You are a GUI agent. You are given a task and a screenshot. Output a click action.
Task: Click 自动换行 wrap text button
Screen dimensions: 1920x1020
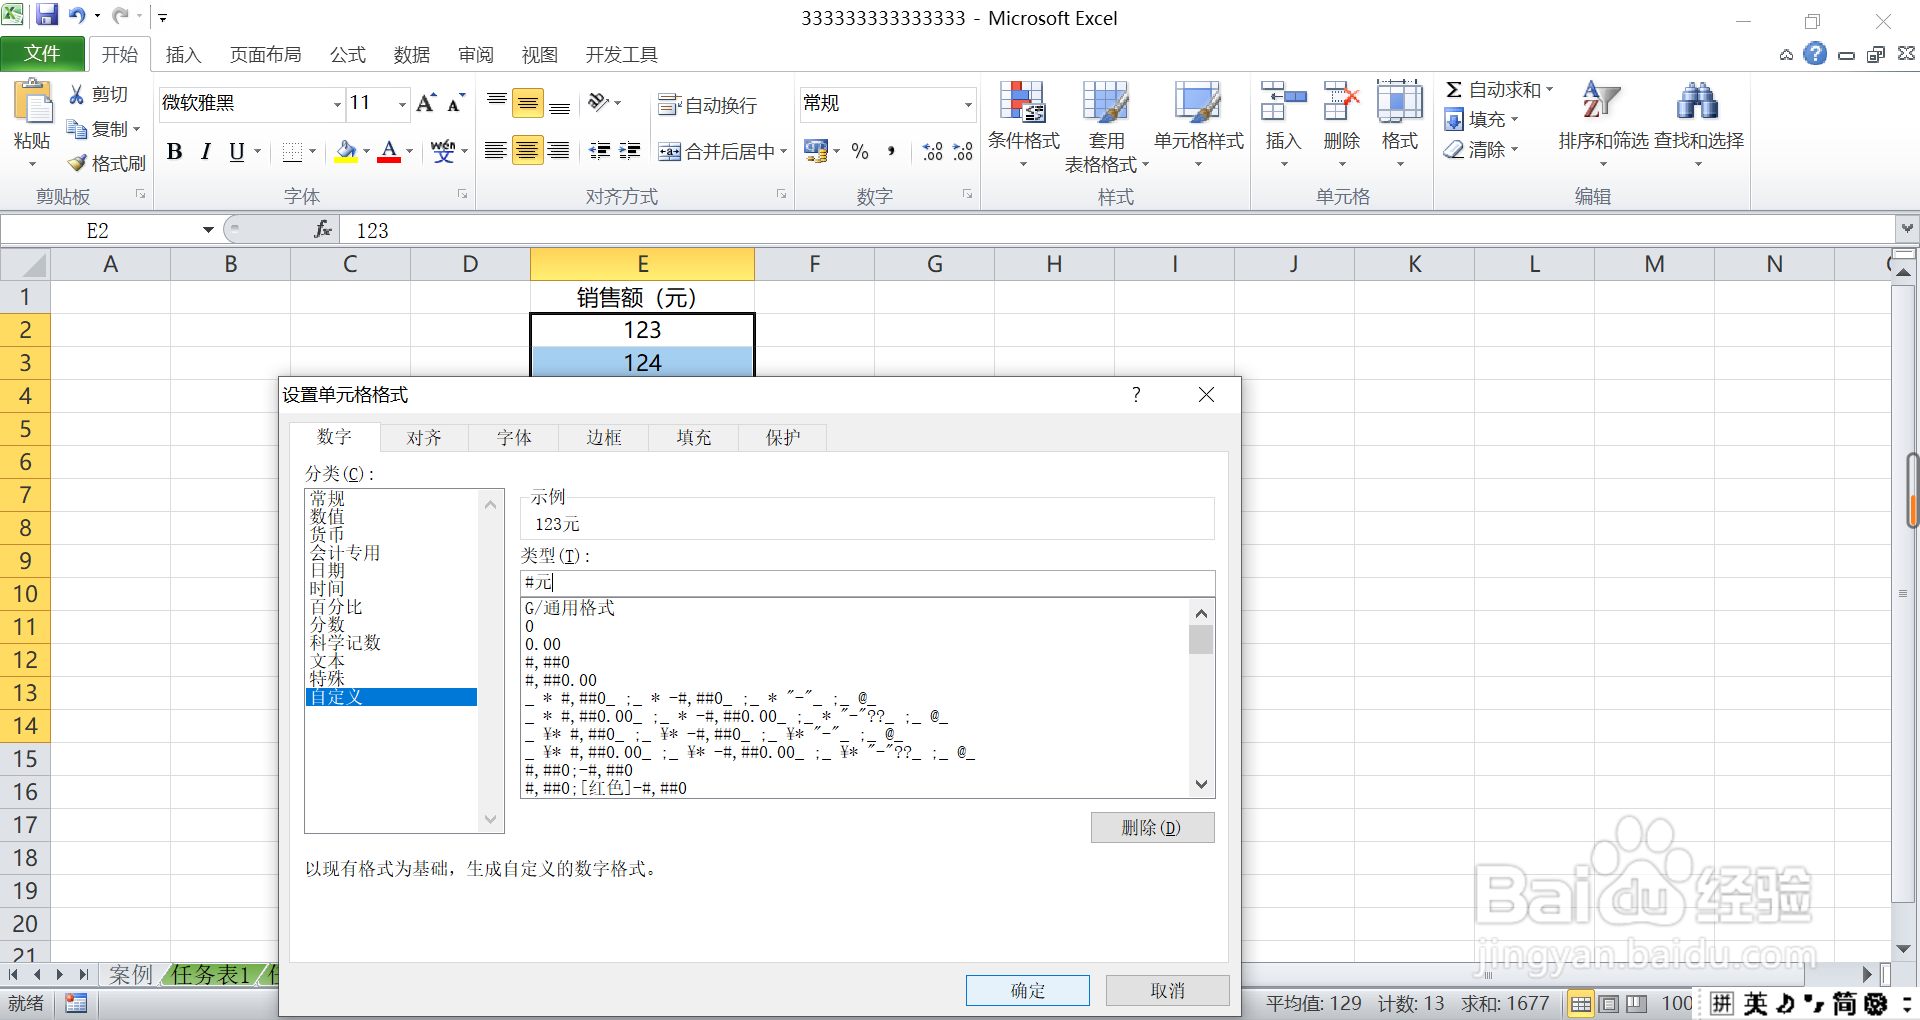tap(708, 105)
